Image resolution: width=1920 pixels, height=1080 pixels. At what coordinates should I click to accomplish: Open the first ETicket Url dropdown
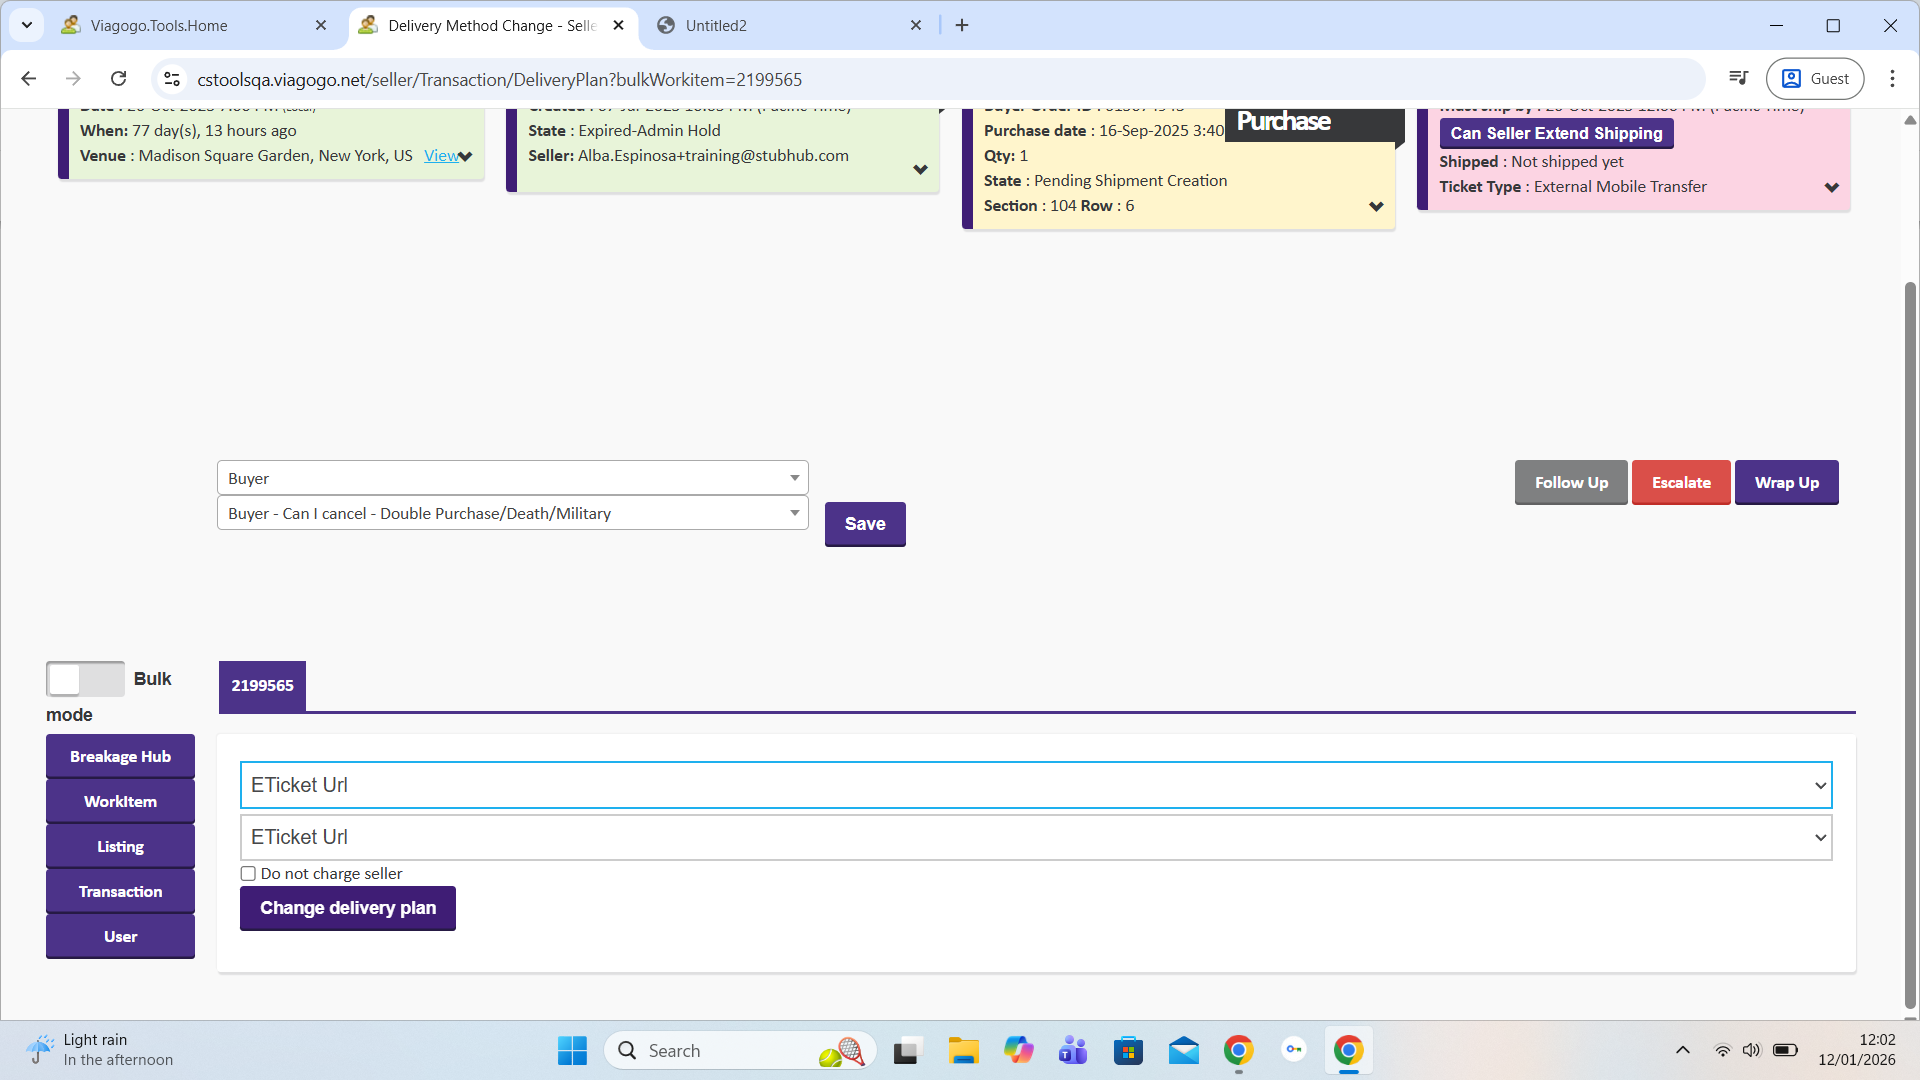(1035, 785)
